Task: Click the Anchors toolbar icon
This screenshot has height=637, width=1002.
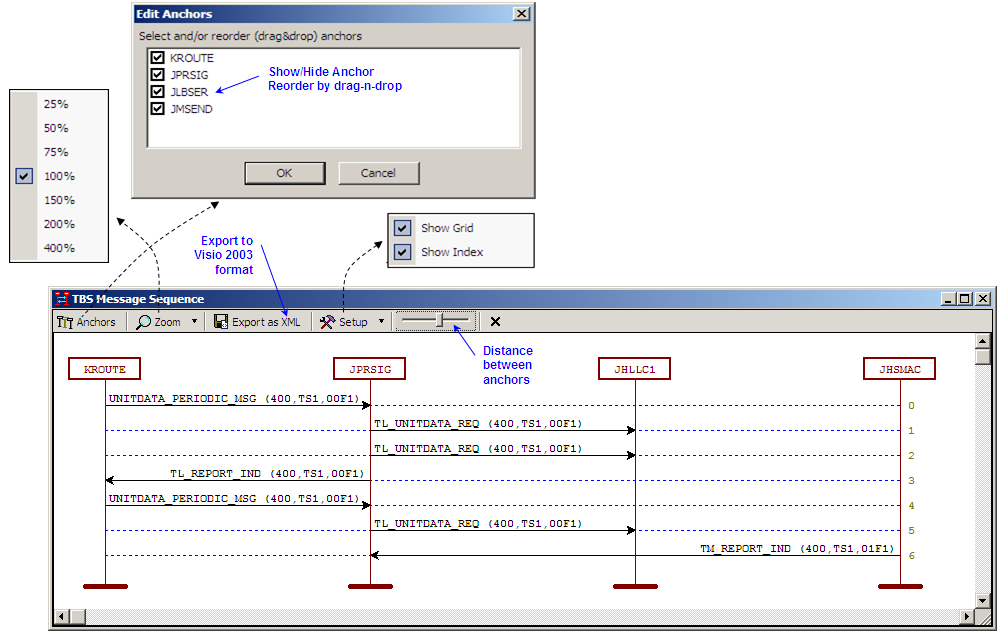Action: click(65, 322)
